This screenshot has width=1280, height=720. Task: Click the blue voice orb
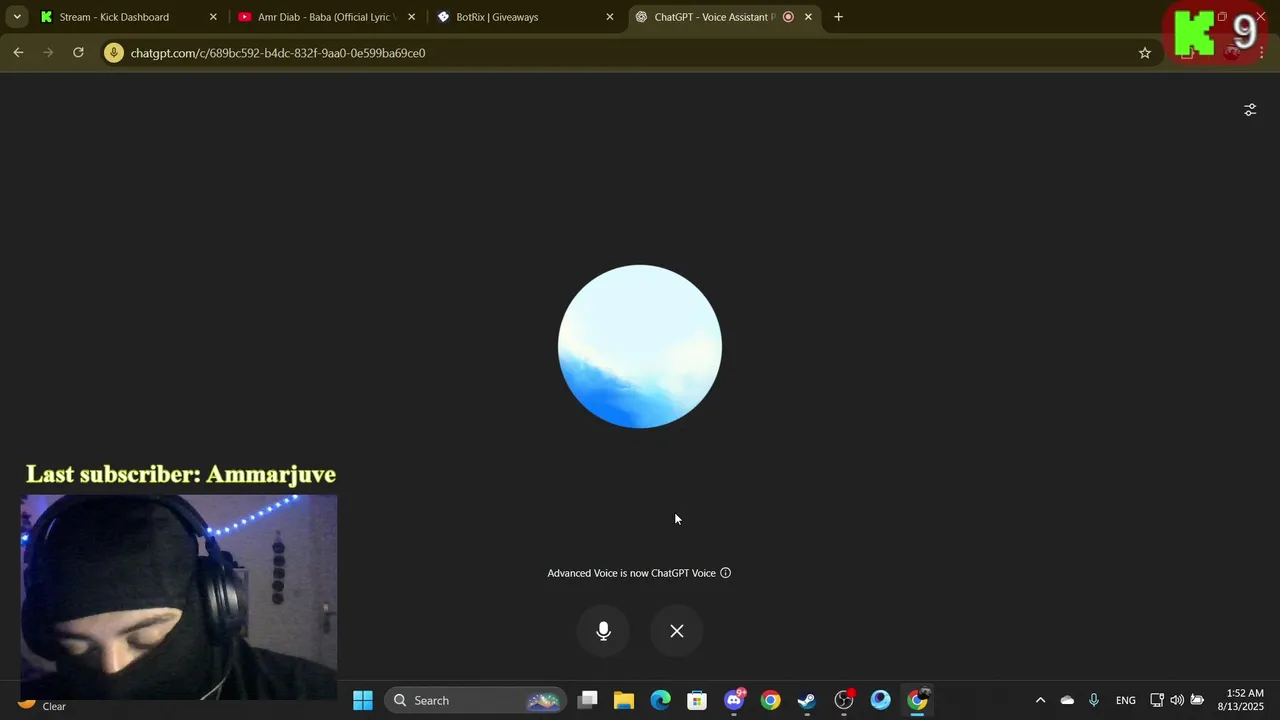tap(640, 346)
